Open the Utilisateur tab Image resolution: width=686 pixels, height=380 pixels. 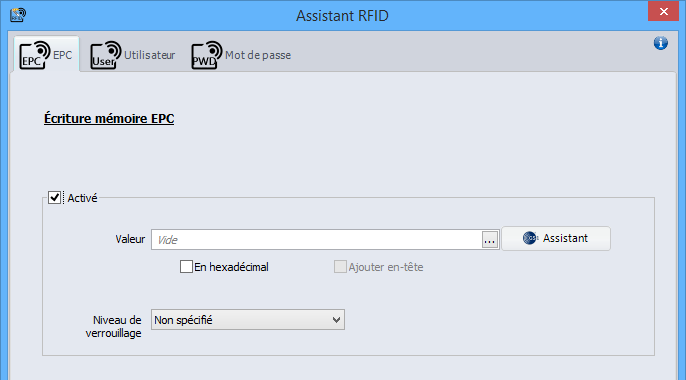(133, 55)
